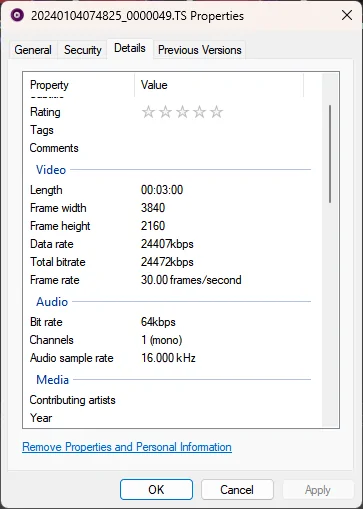
Task: Click the grayed-out Apply button
Action: pos(318,490)
